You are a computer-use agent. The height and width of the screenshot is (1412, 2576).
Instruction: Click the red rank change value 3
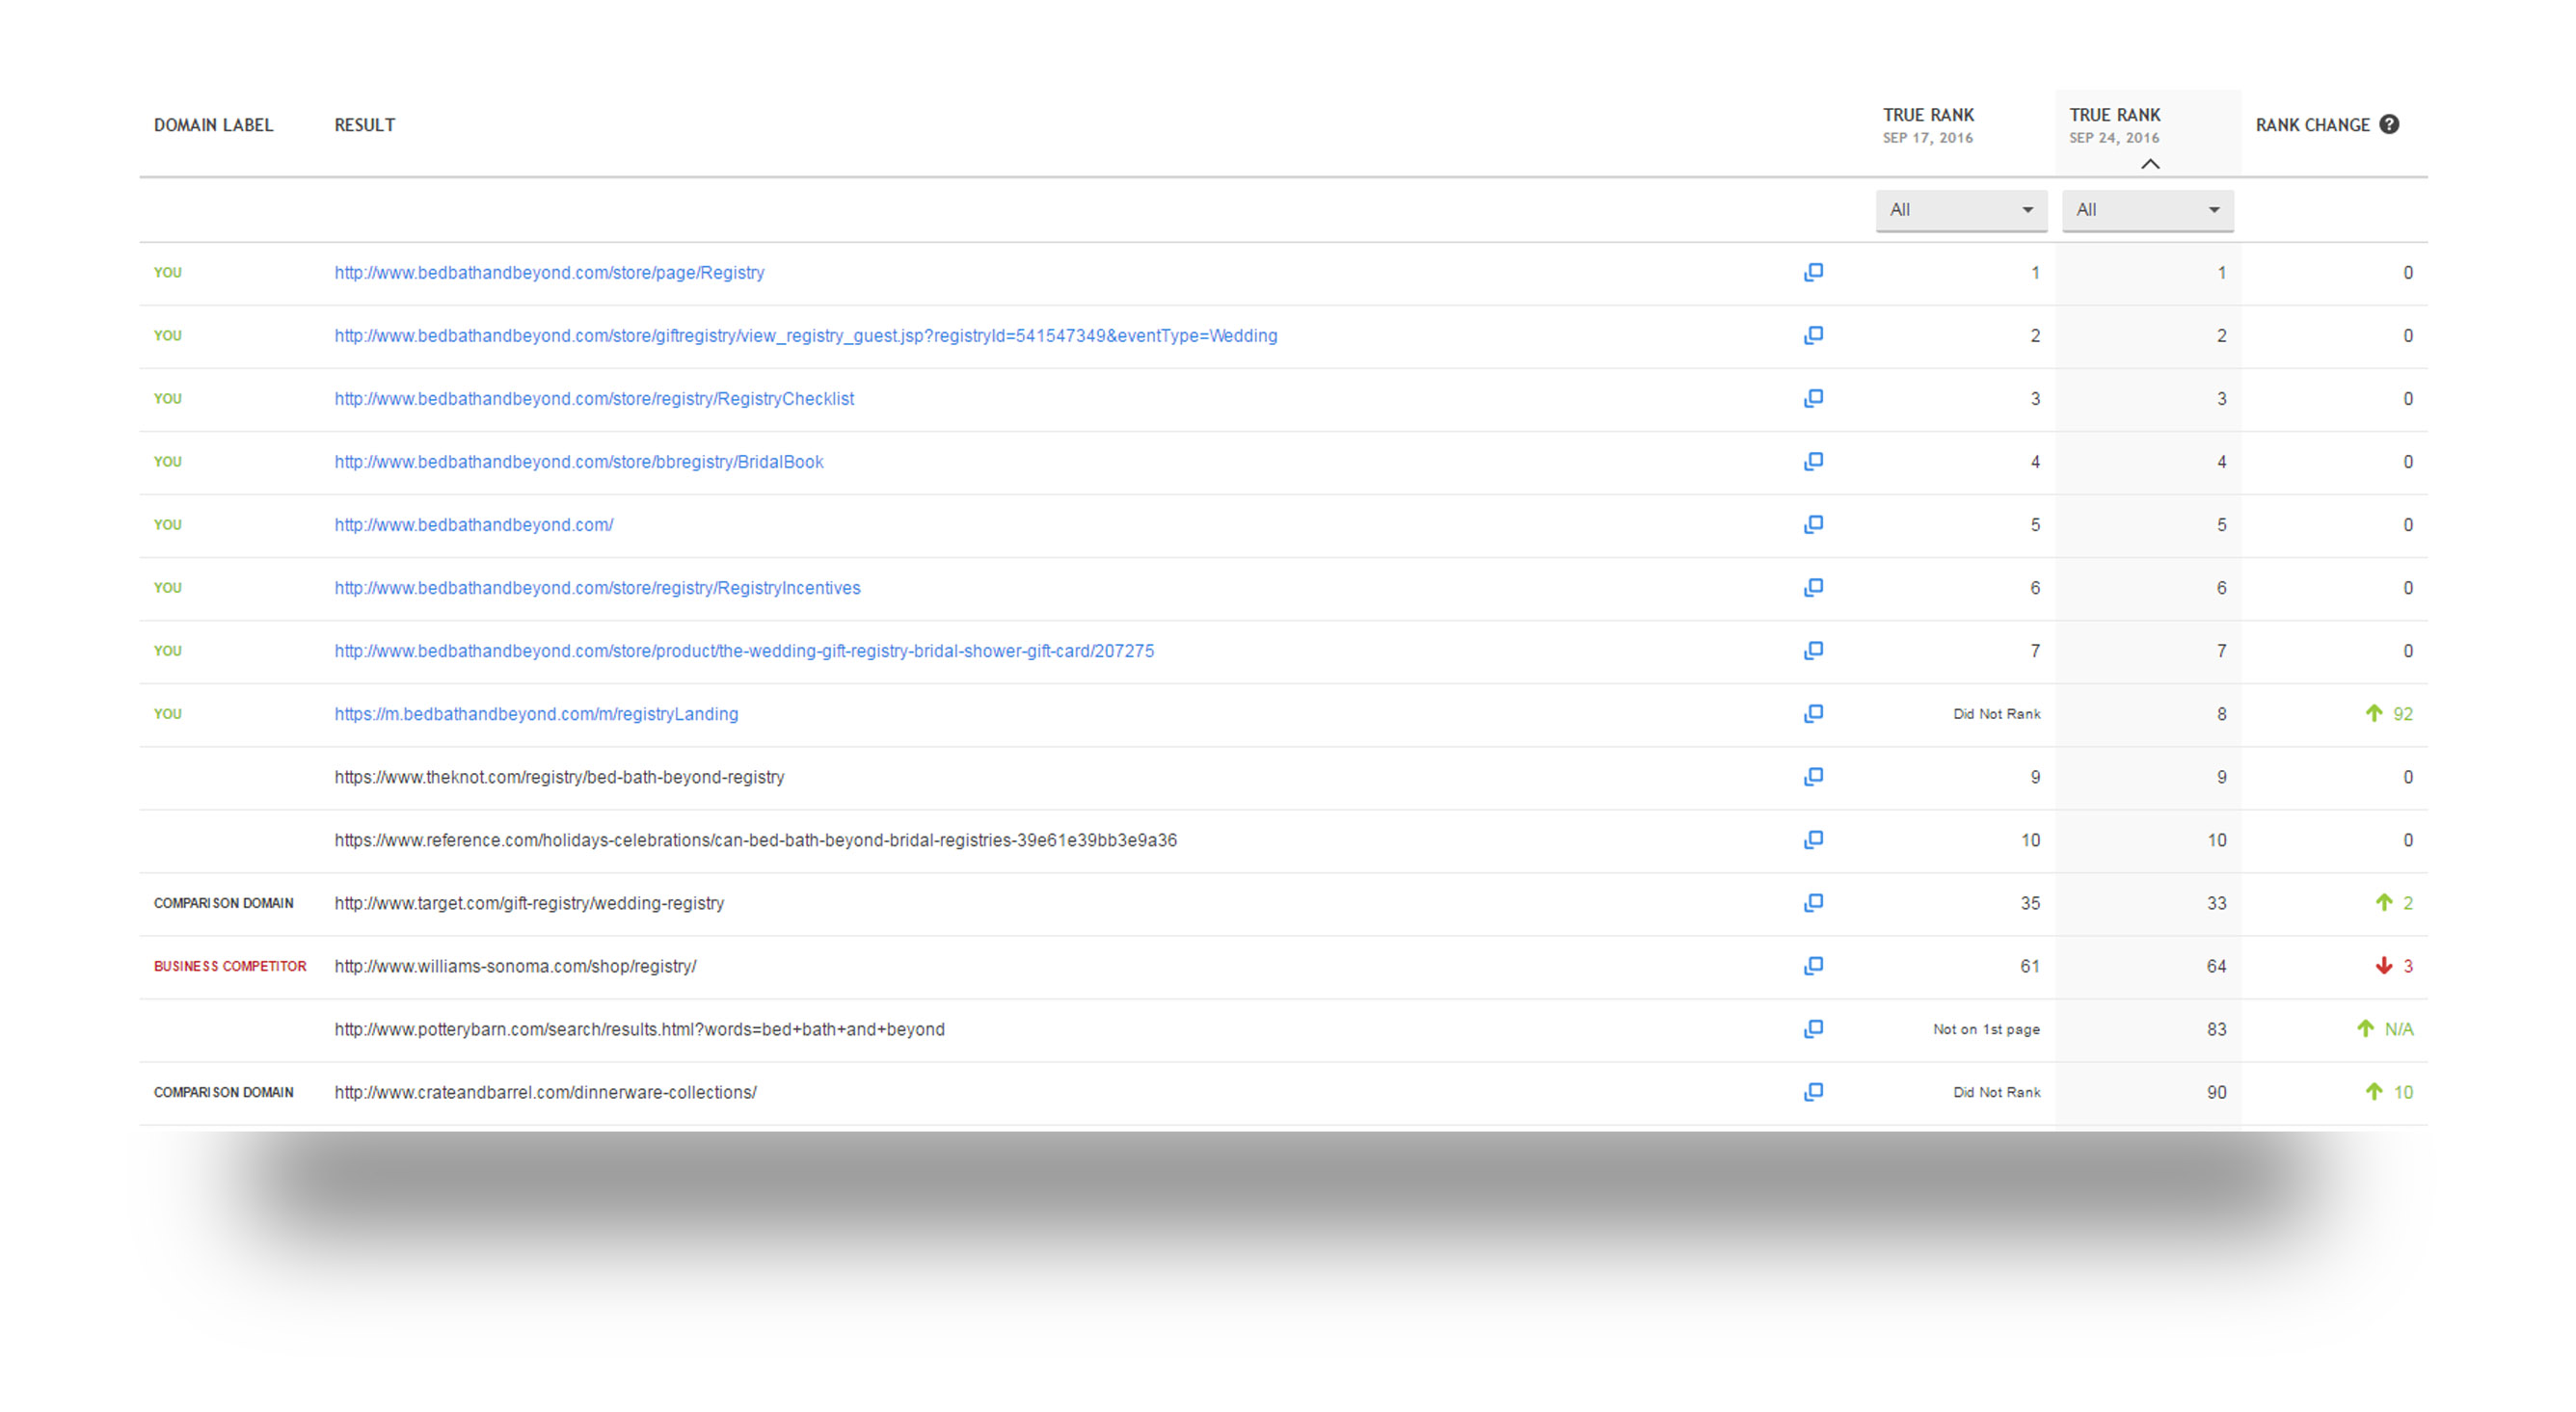pyautogui.click(x=2408, y=966)
